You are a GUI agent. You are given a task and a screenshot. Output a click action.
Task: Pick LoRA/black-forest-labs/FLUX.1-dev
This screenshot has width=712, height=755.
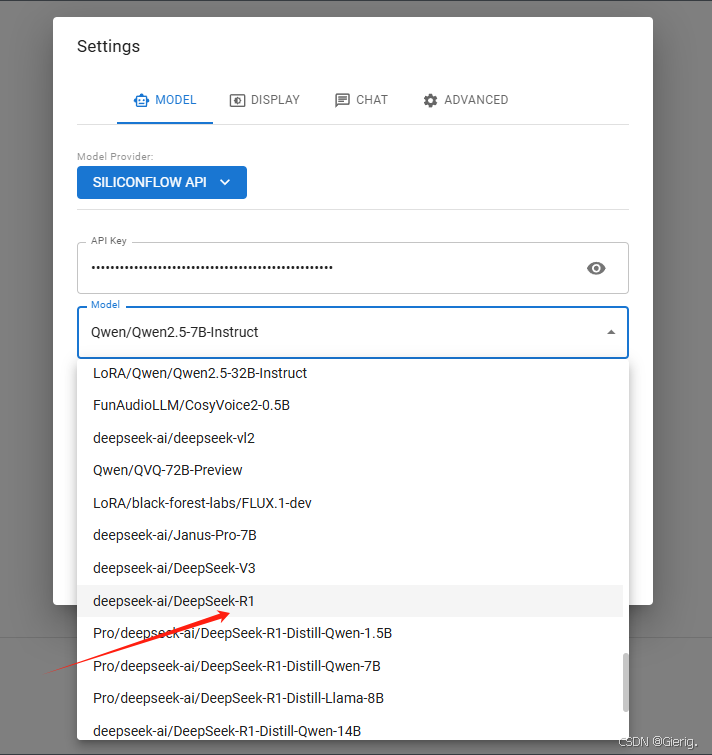tap(350, 503)
